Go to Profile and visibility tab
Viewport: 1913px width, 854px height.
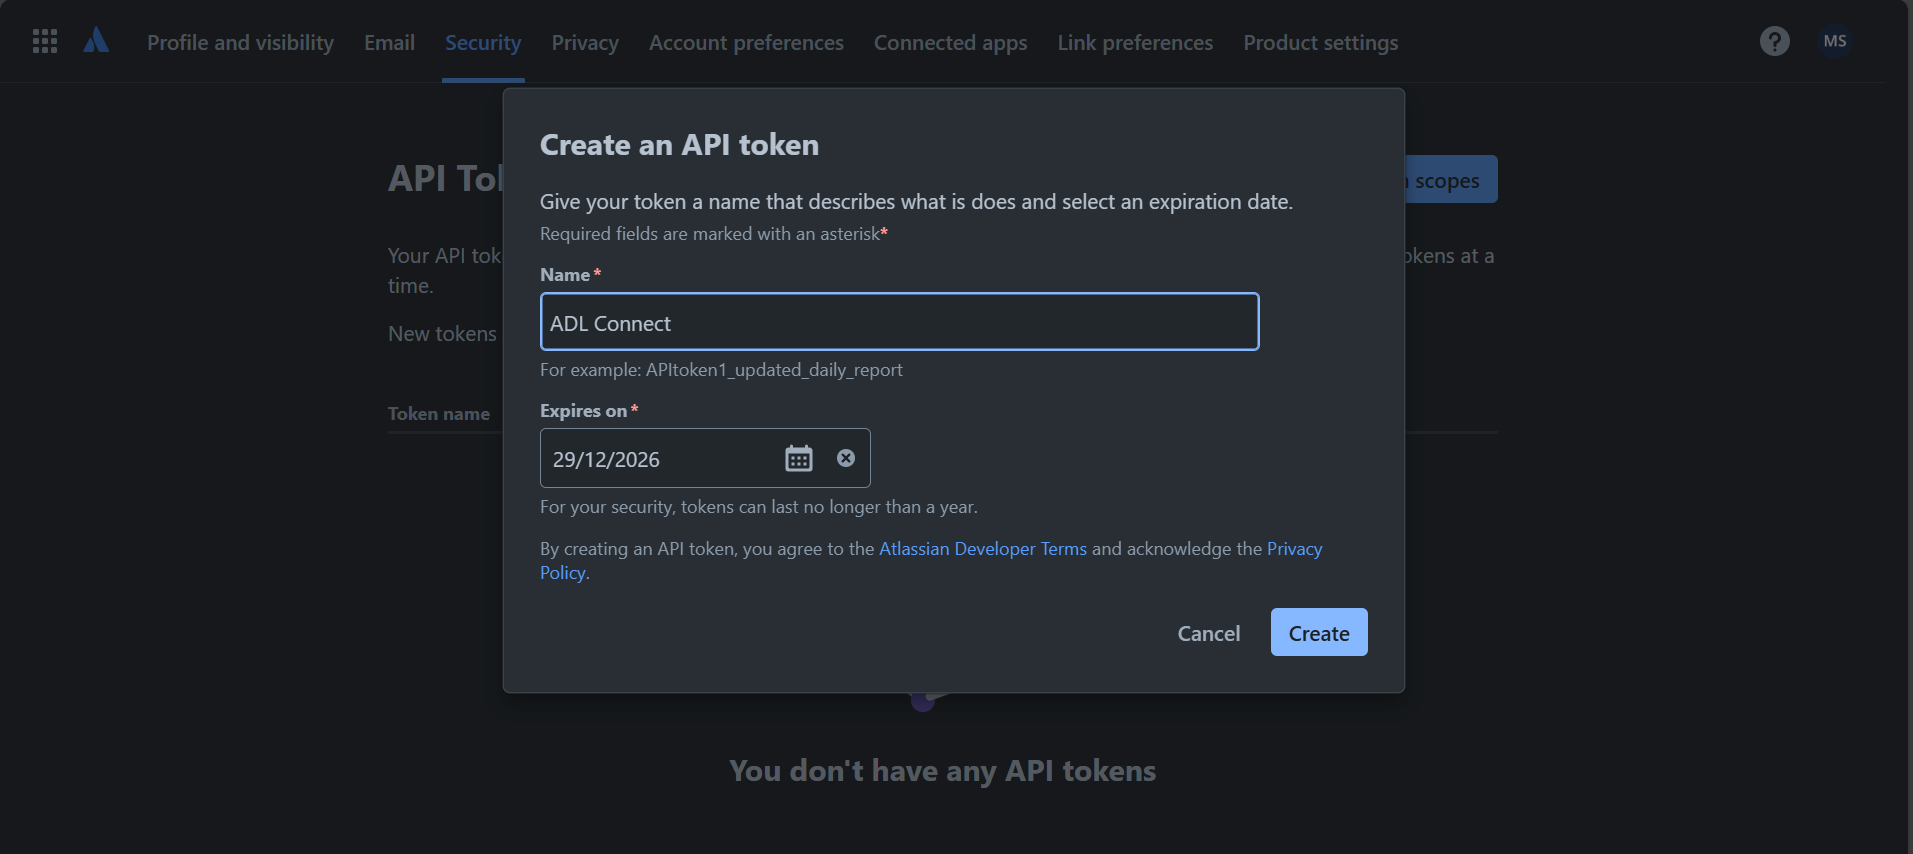point(240,43)
